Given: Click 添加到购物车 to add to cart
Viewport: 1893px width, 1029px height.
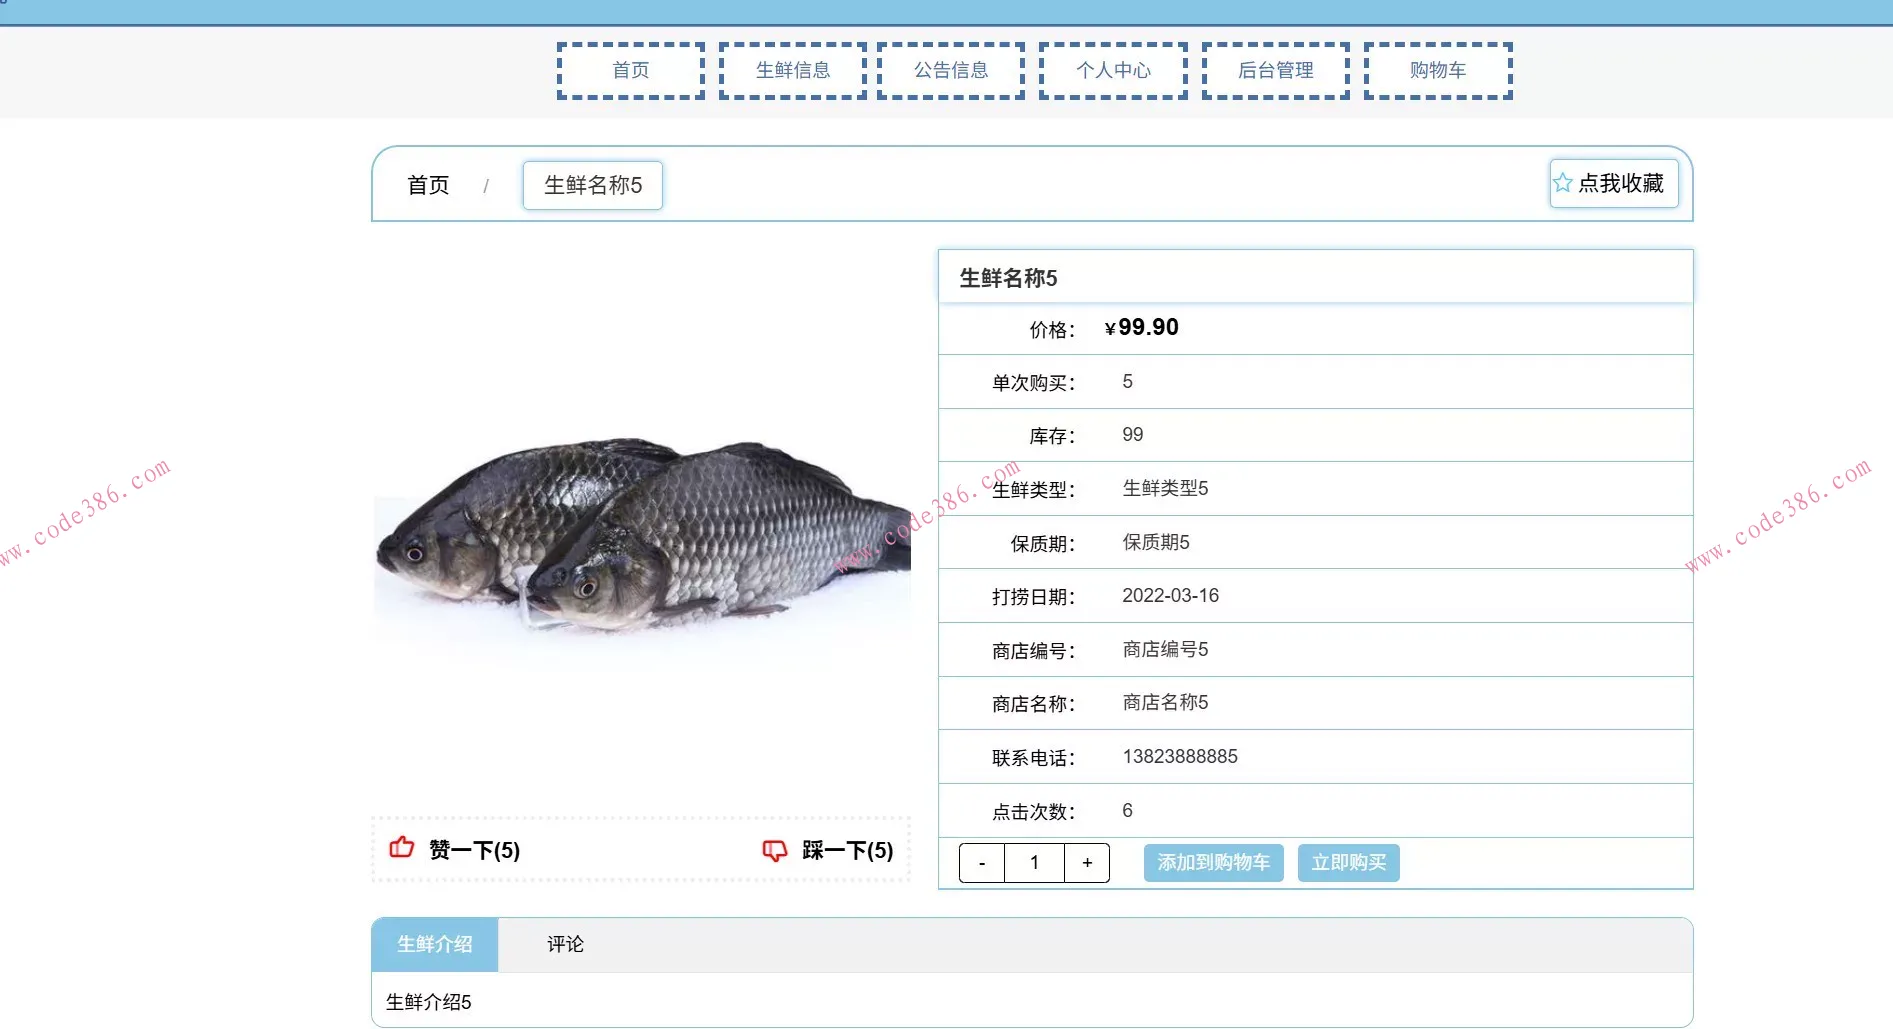Looking at the screenshot, I should point(1213,862).
